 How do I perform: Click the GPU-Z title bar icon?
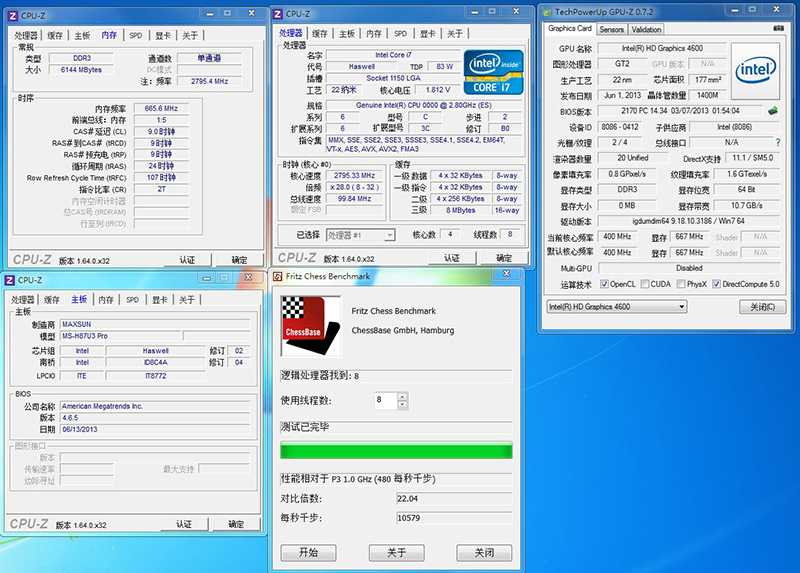coord(547,12)
